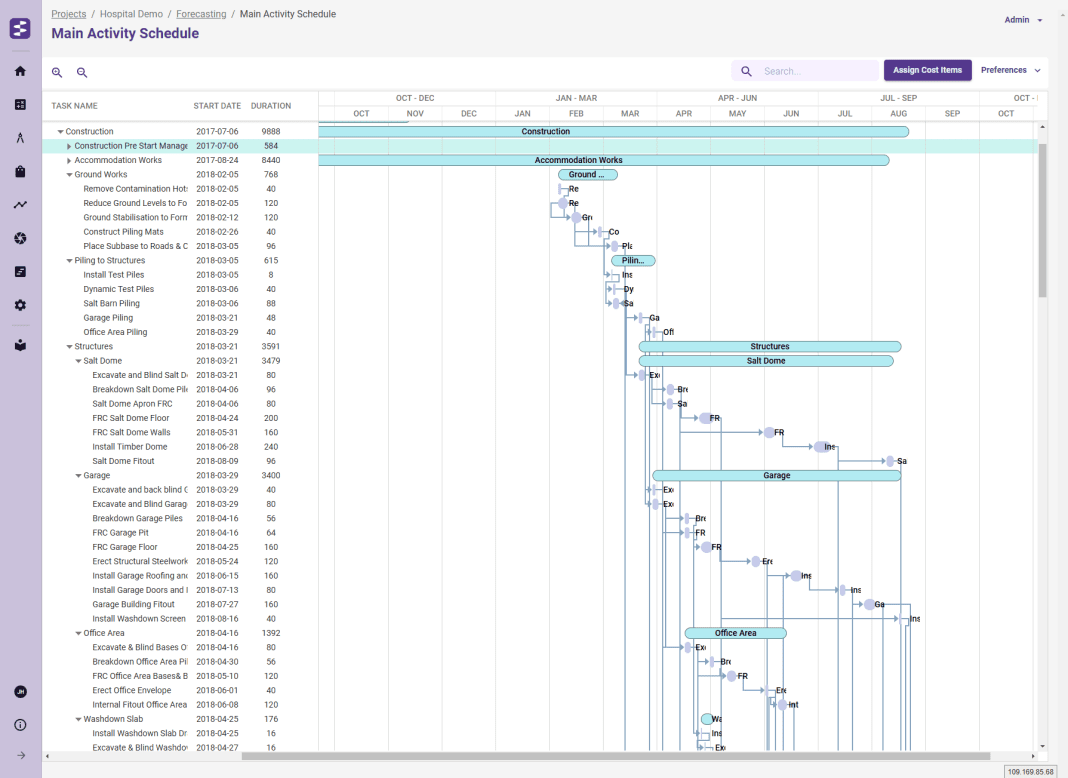Open the Preferences dropdown
The width and height of the screenshot is (1068, 778).
pyautogui.click(x=1010, y=70)
